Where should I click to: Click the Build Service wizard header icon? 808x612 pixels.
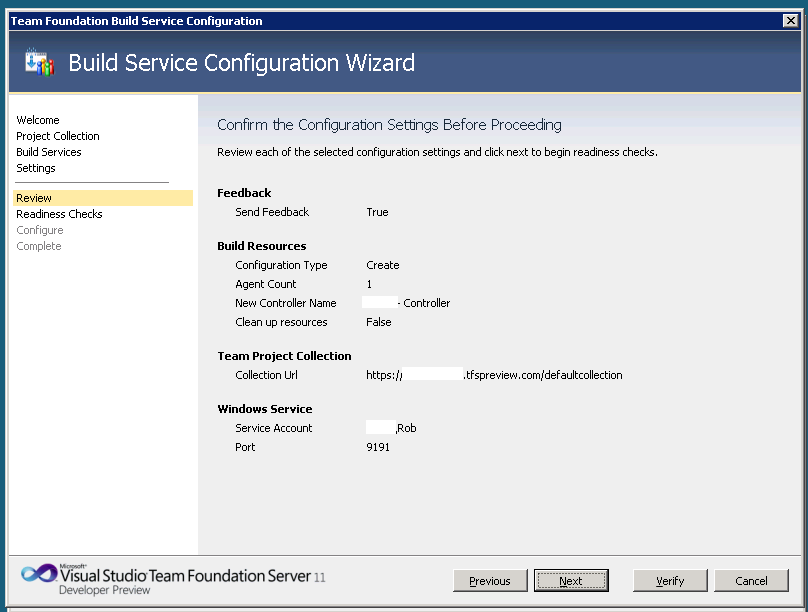click(x=39, y=62)
